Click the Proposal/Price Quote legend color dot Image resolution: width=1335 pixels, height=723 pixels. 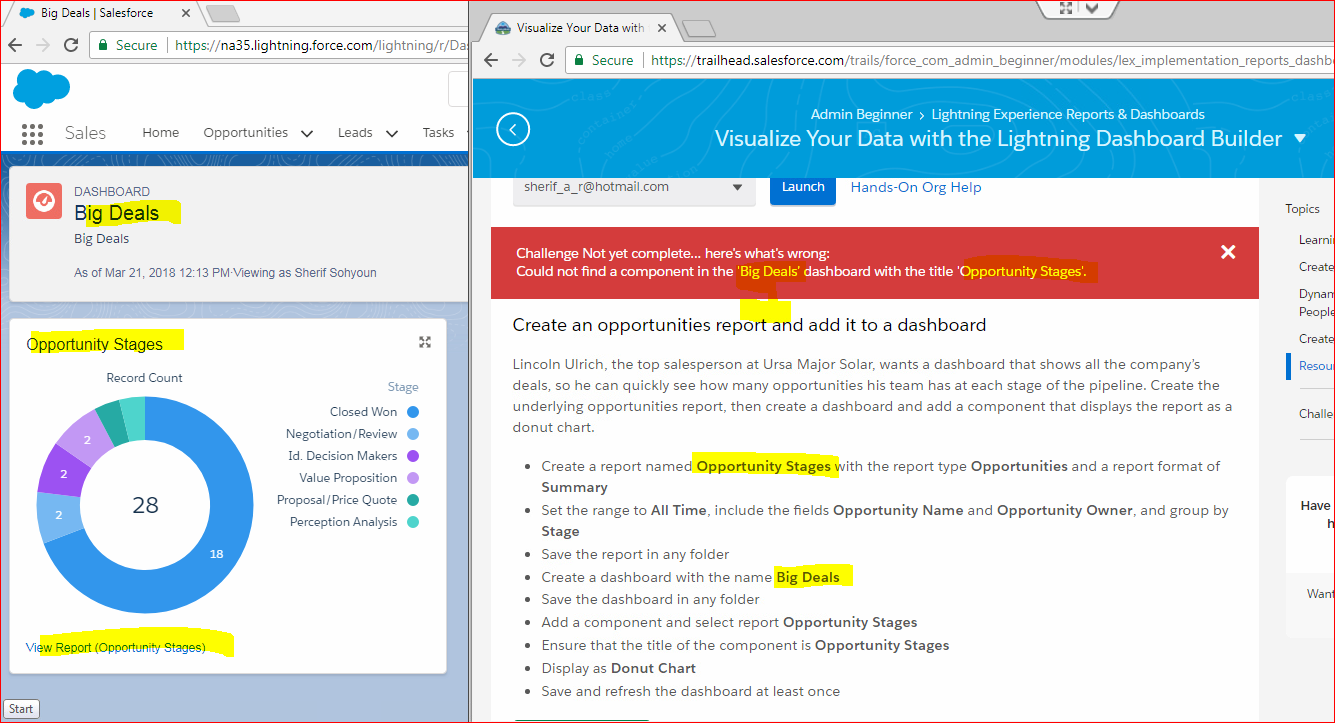(413, 500)
